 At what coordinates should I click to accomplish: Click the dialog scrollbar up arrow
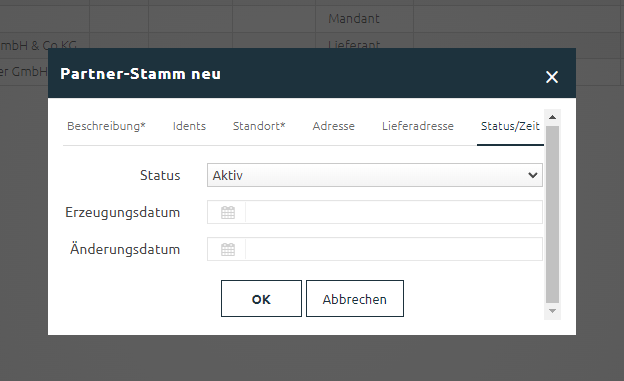[x=552, y=117]
